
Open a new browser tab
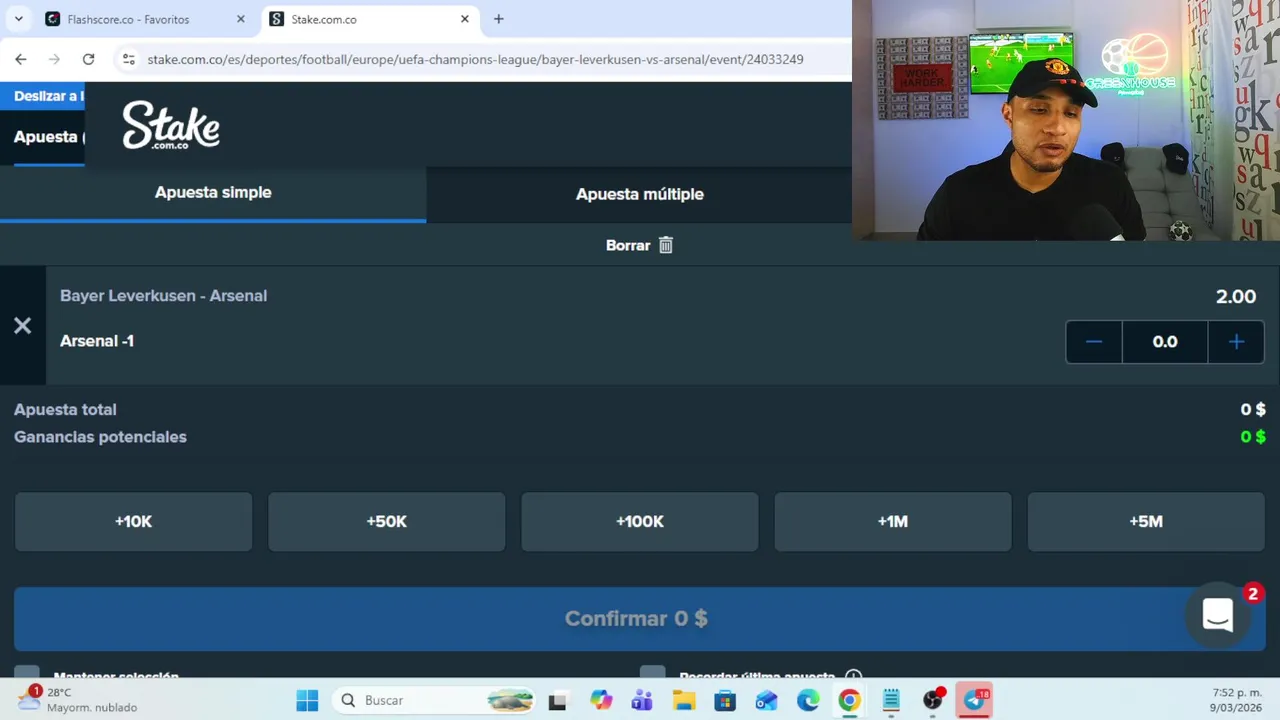point(498,19)
